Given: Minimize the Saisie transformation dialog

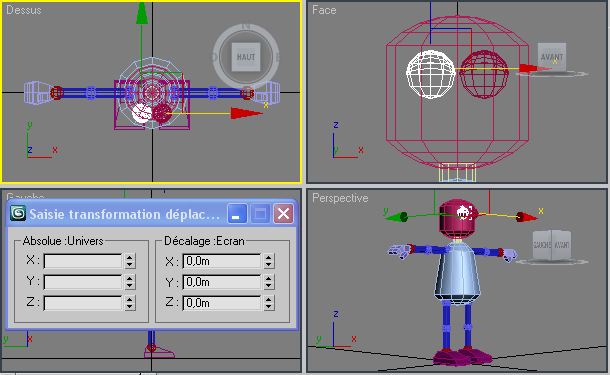Looking at the screenshot, I should click(x=237, y=214).
